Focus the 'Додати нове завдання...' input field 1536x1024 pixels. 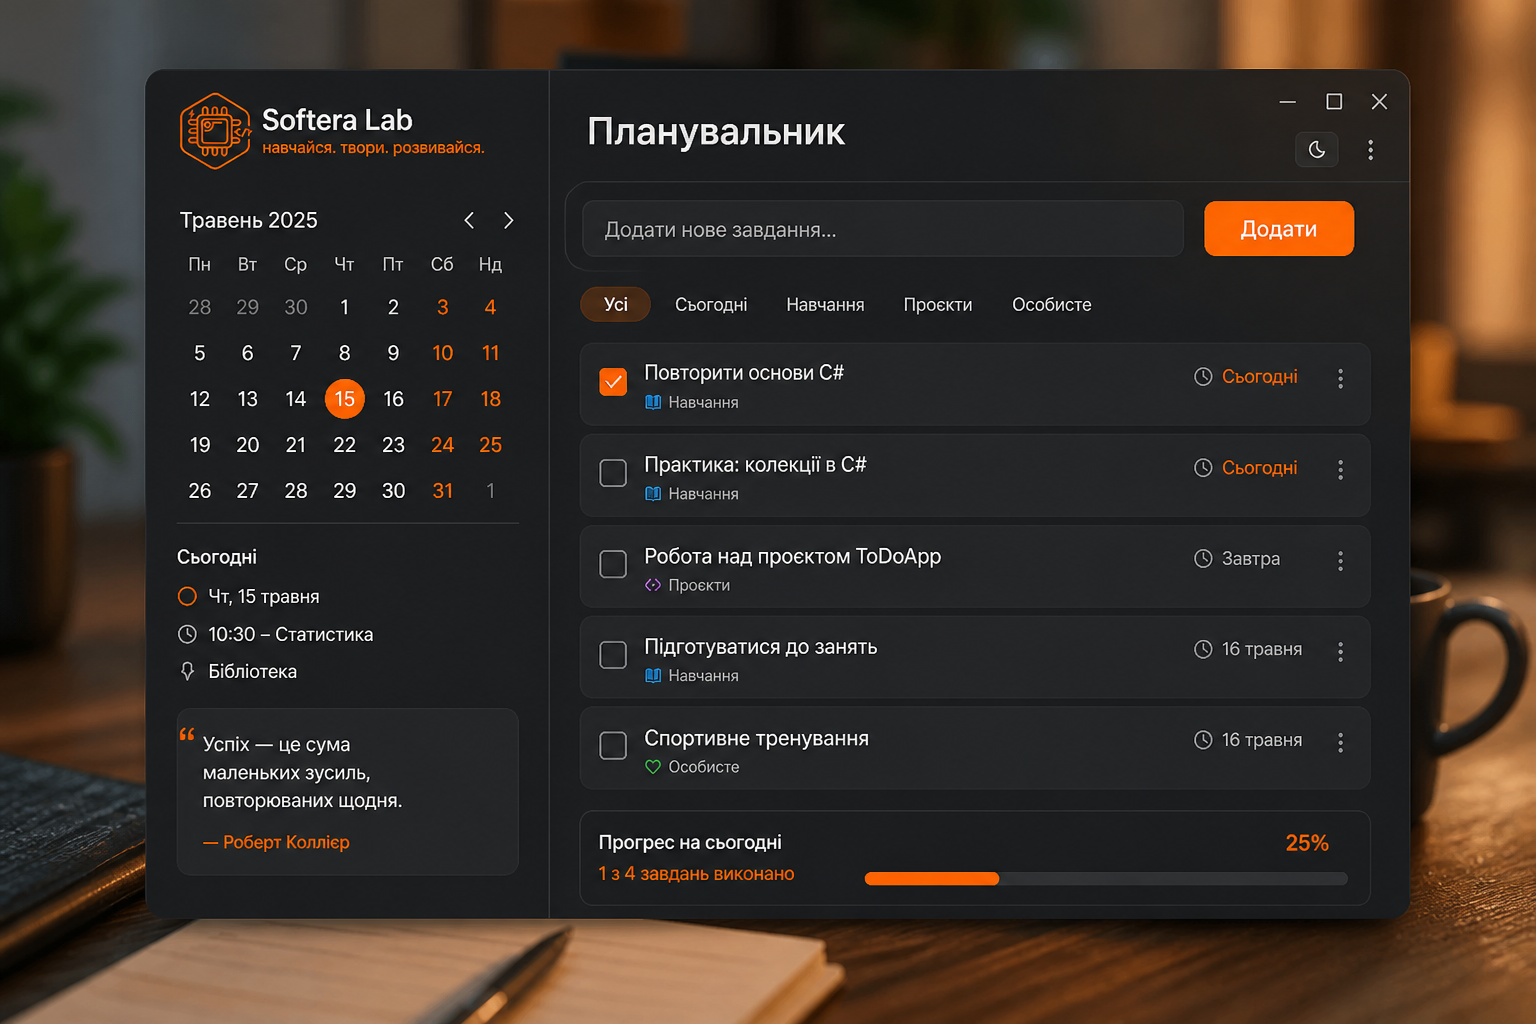tap(883, 229)
